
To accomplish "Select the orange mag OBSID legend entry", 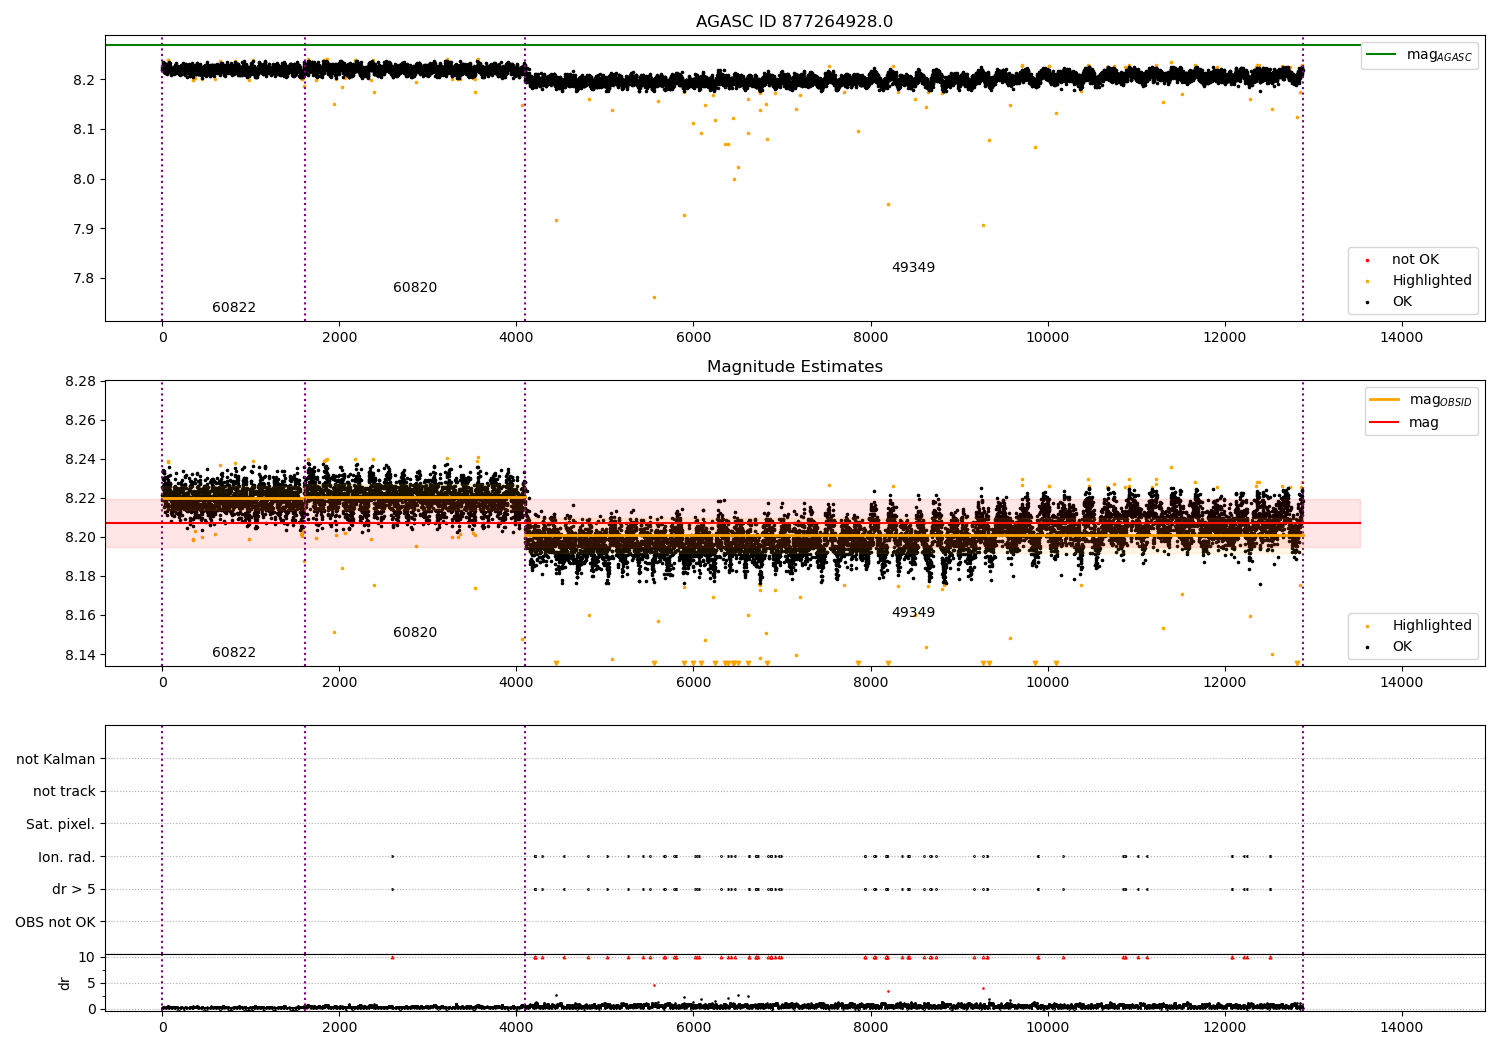I will (1421, 400).
